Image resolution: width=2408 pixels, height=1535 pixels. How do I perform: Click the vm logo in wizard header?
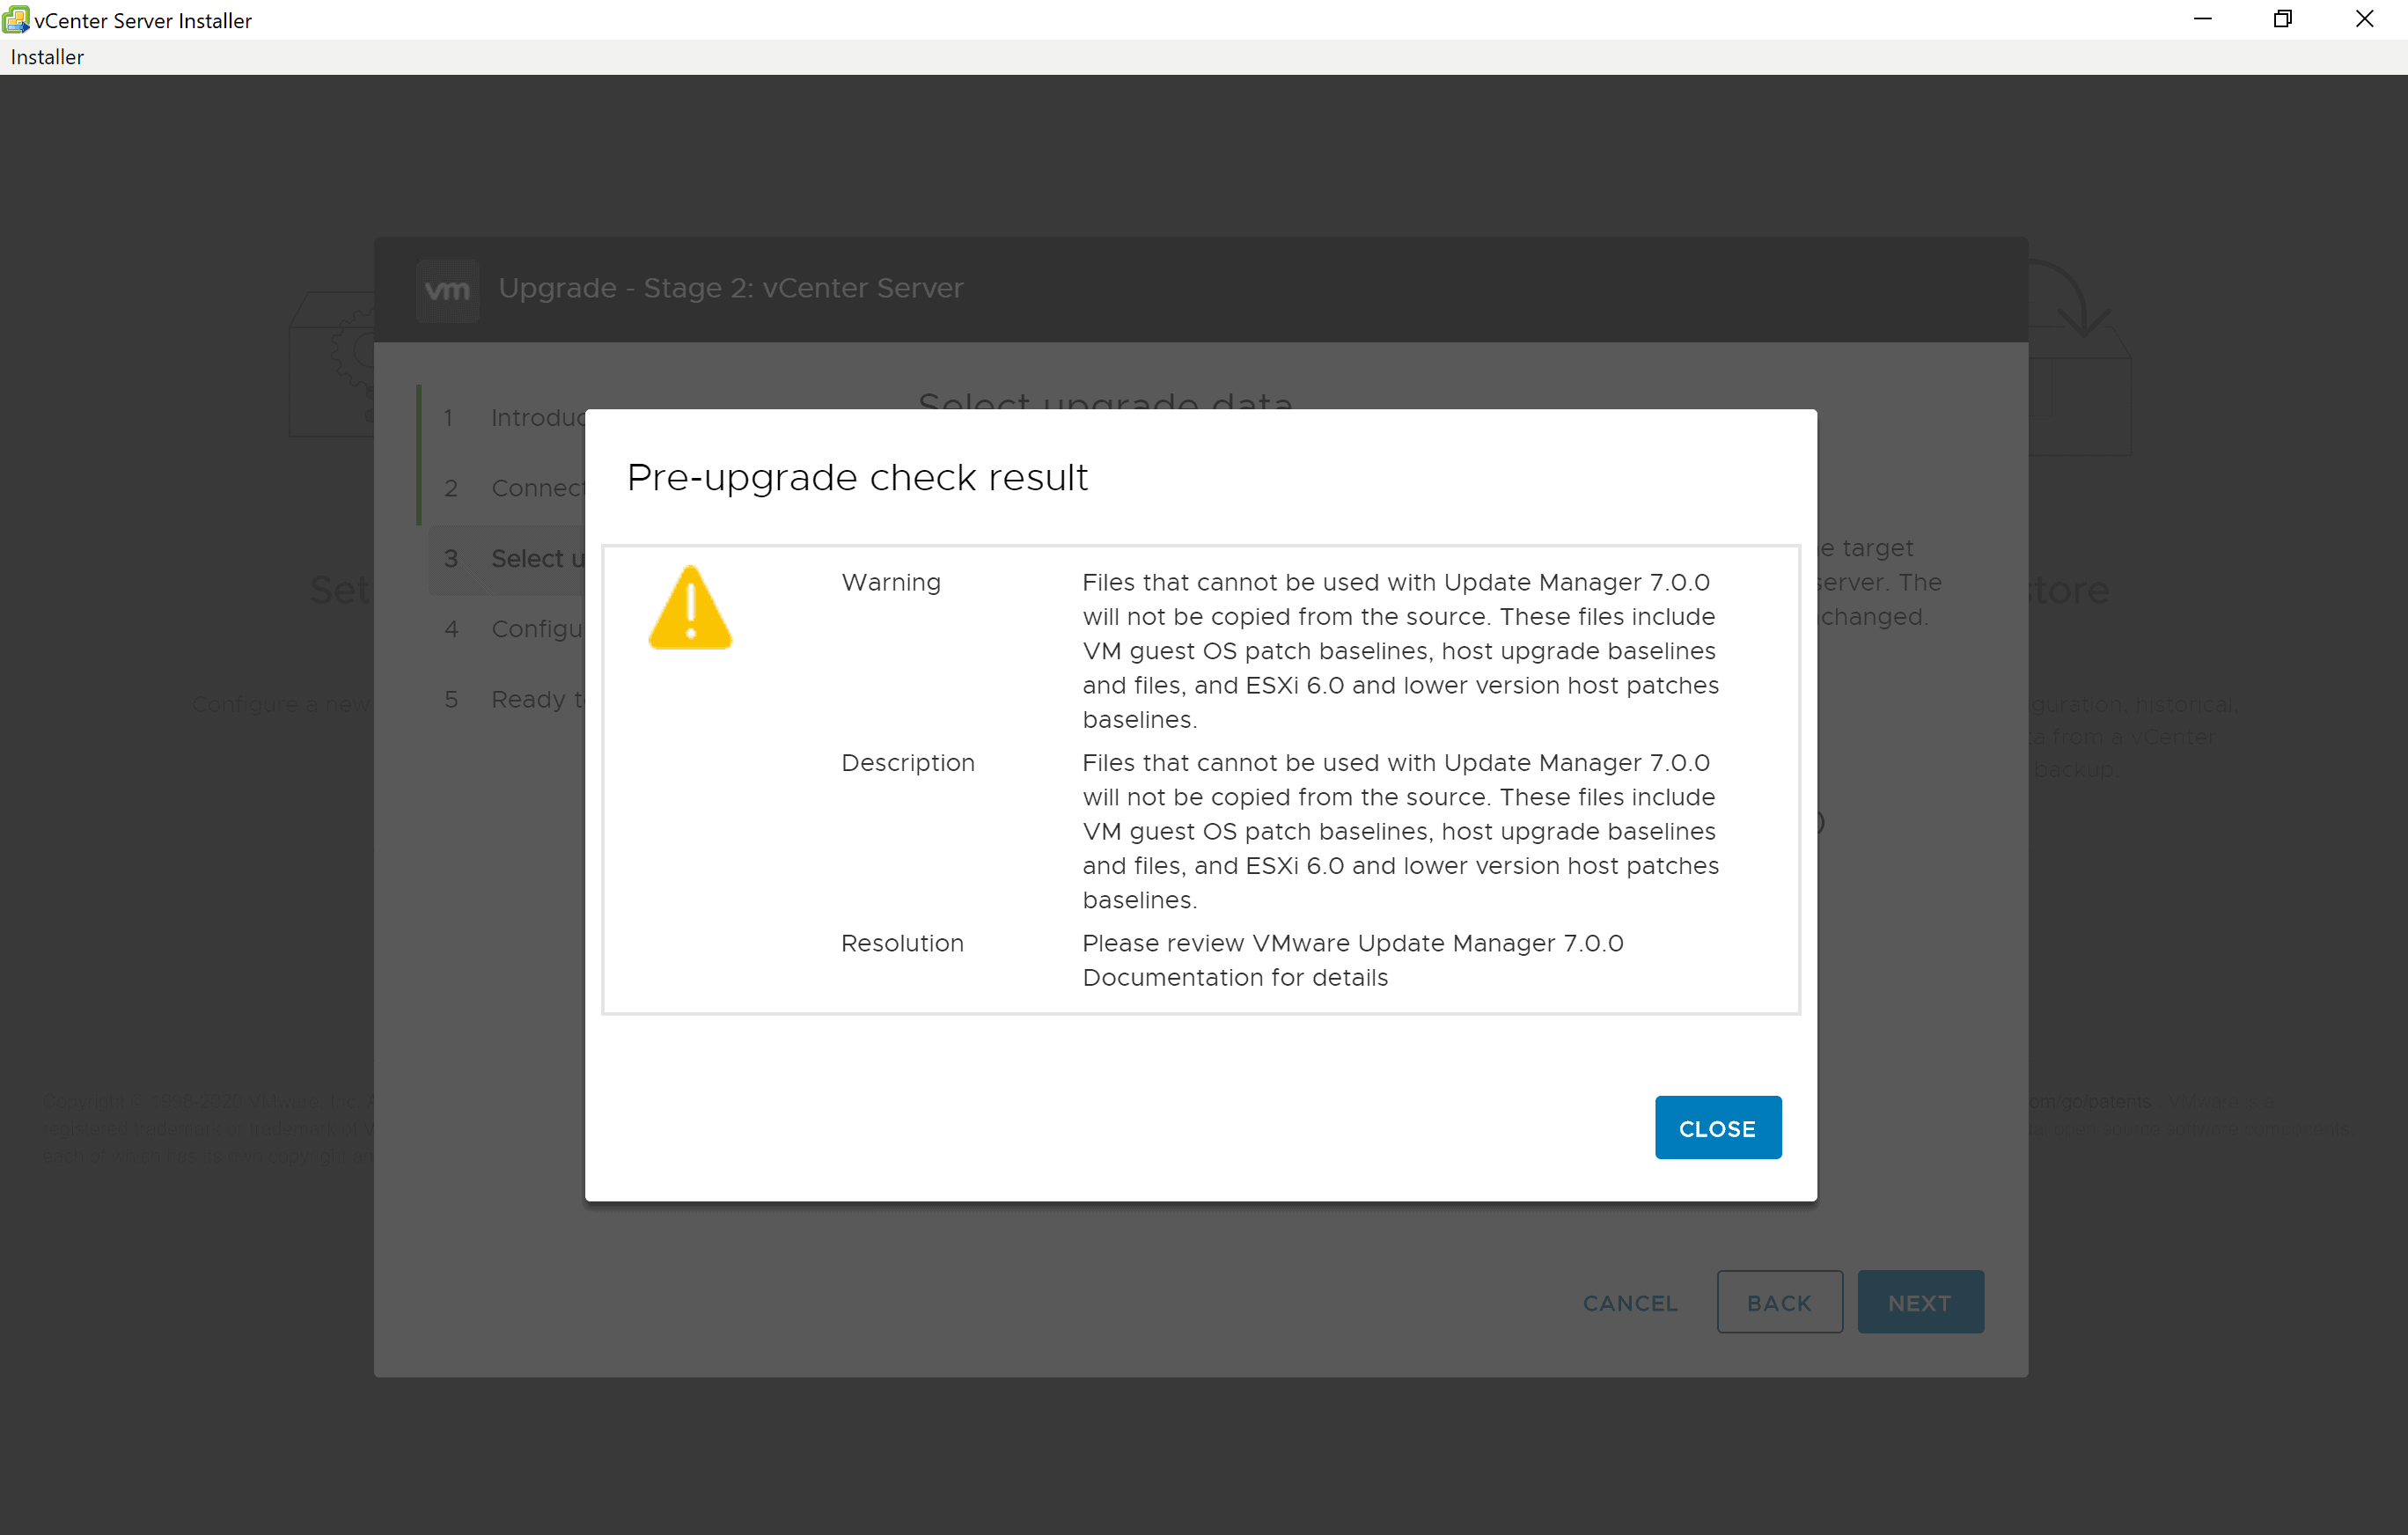click(x=447, y=290)
